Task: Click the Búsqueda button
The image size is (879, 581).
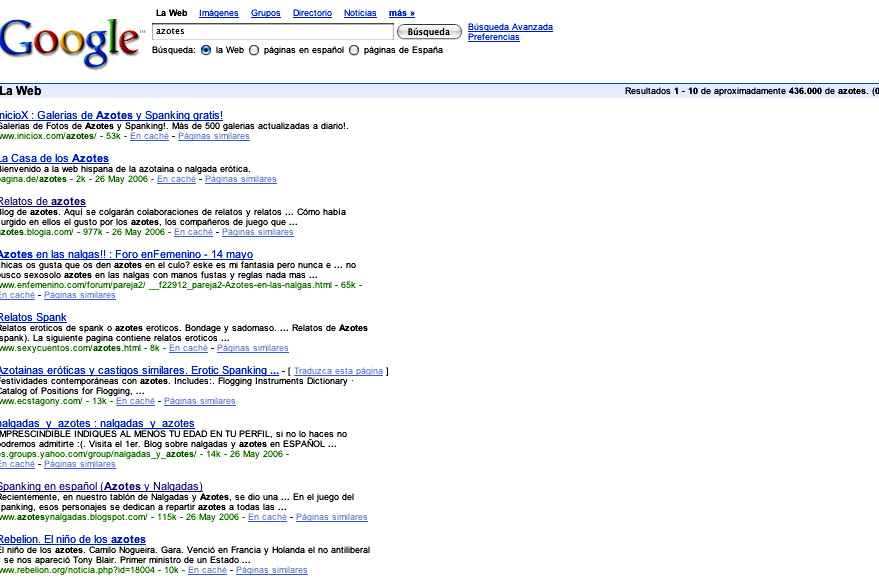Action: [429, 32]
